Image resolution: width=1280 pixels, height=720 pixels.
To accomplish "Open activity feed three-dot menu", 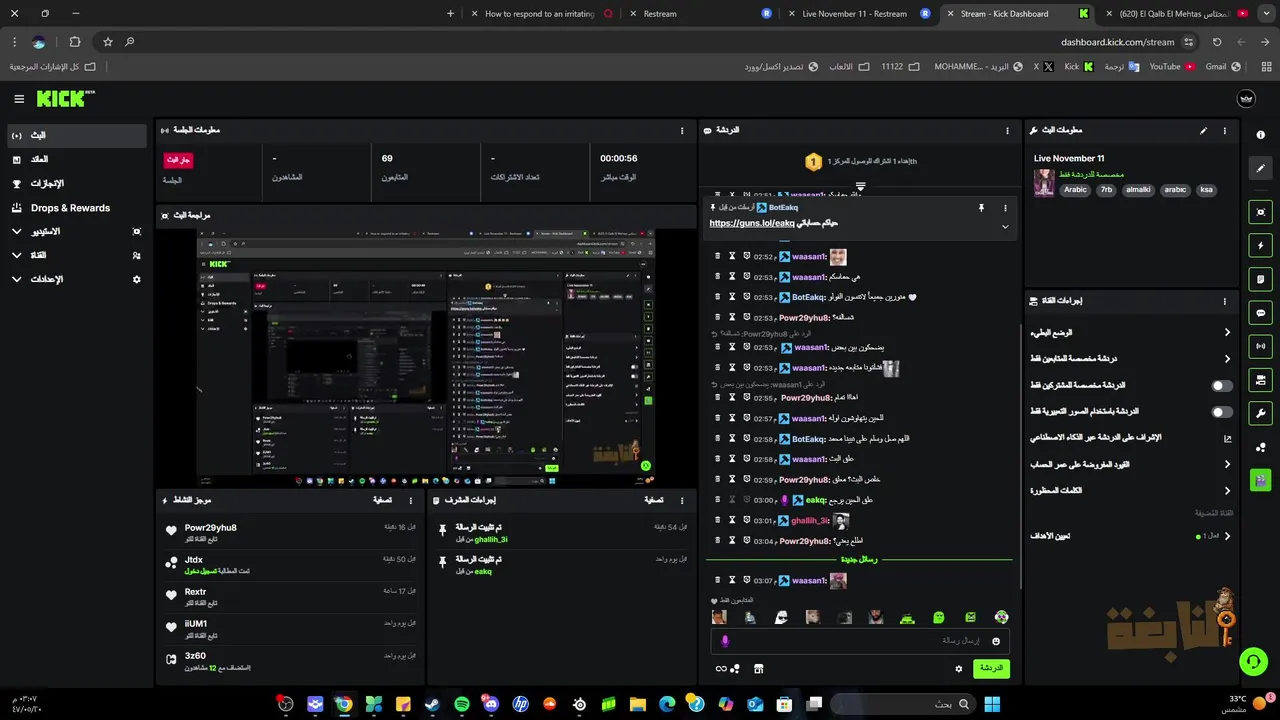I will point(410,500).
